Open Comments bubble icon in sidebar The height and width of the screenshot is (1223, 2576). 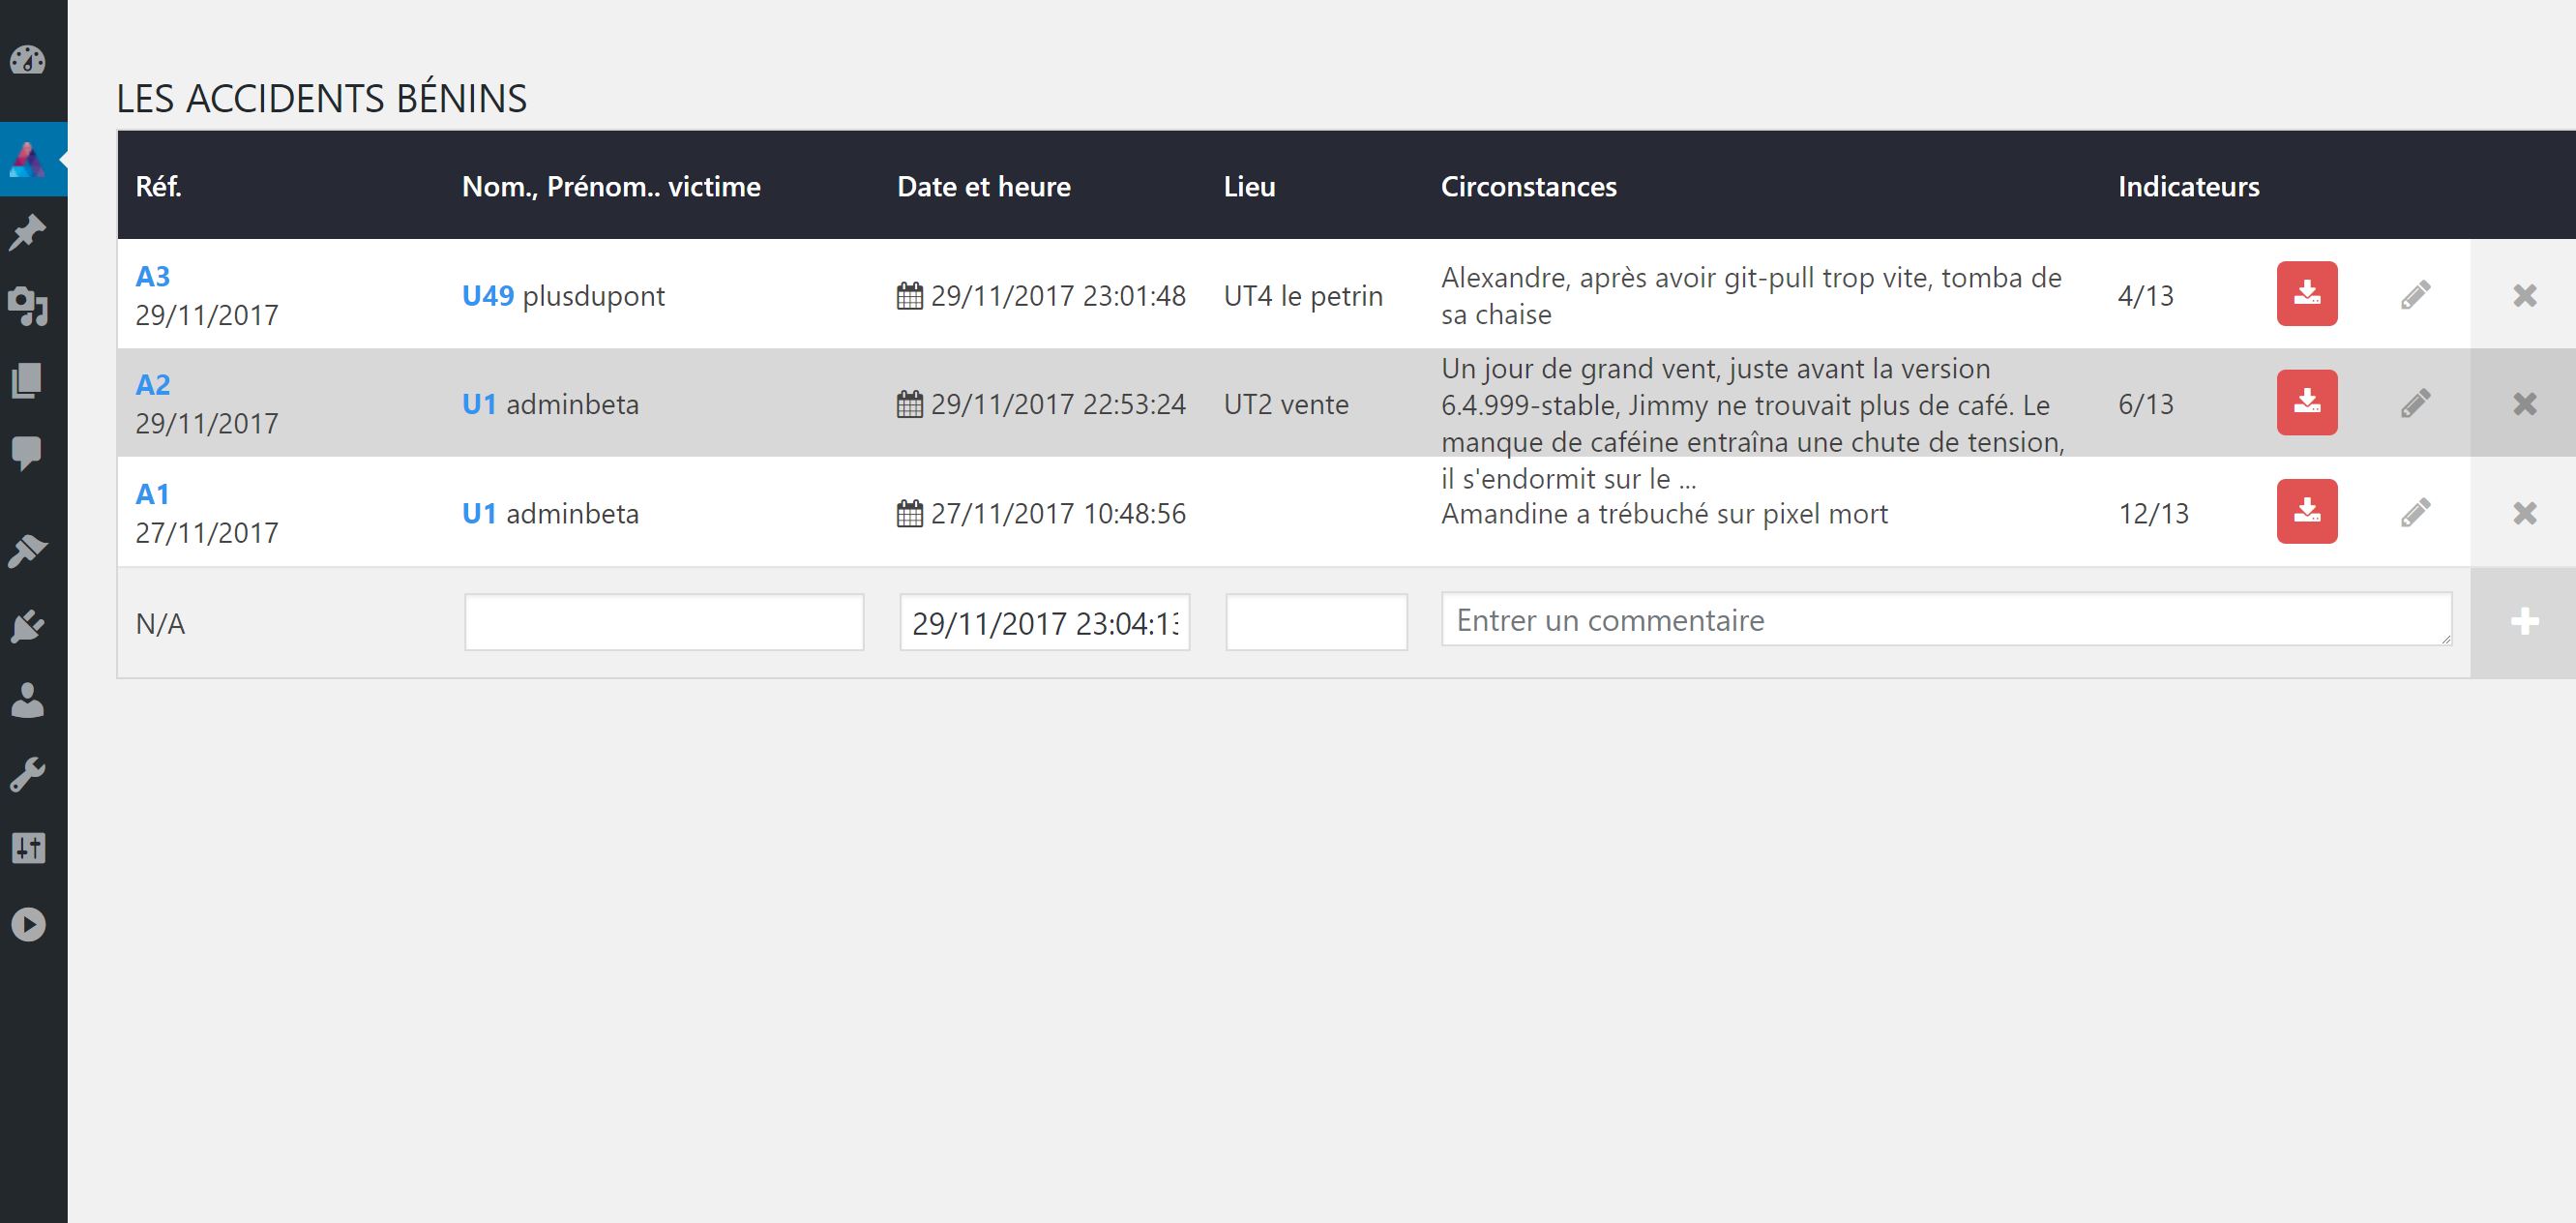(x=28, y=453)
